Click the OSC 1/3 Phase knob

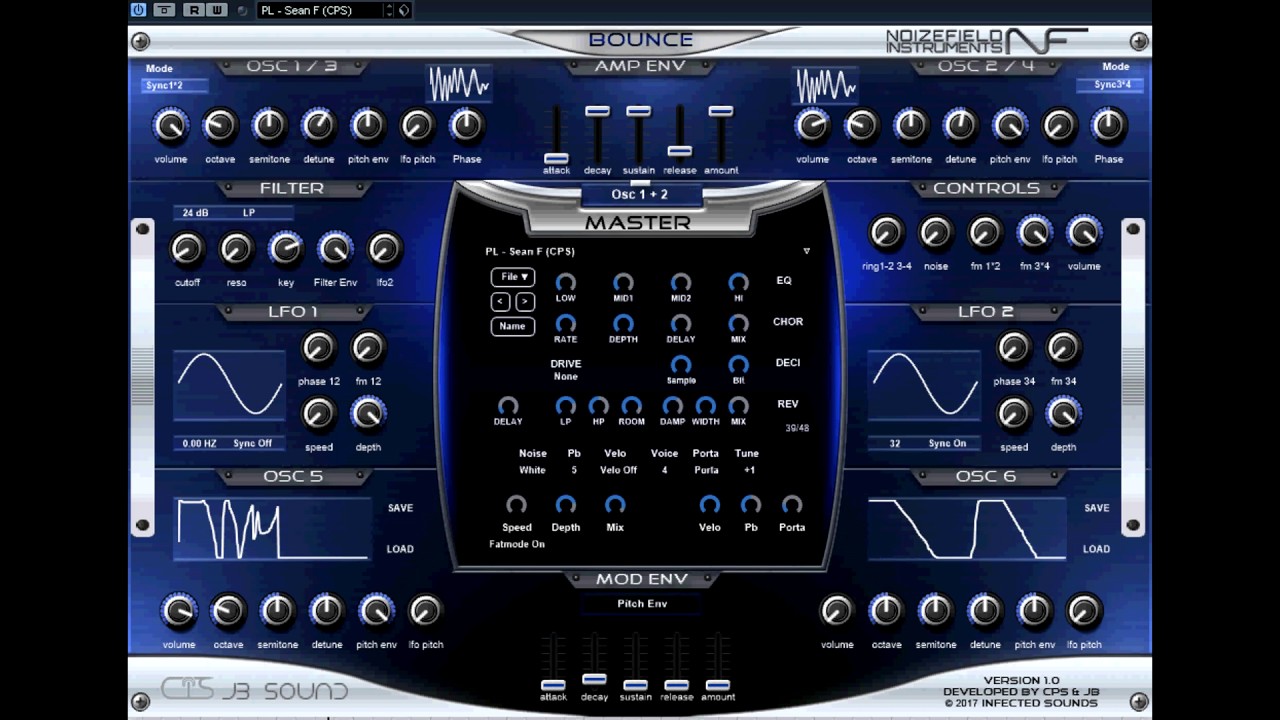466,126
